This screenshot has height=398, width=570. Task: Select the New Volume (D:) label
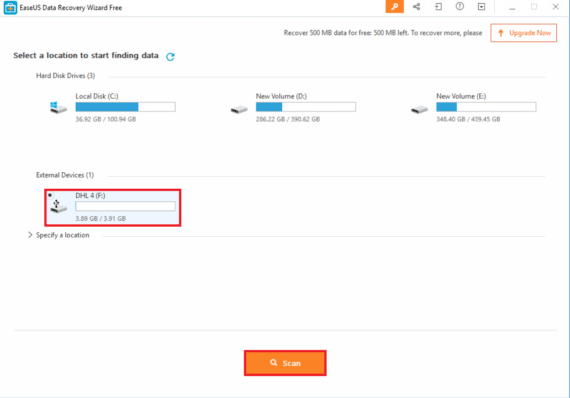click(x=281, y=96)
